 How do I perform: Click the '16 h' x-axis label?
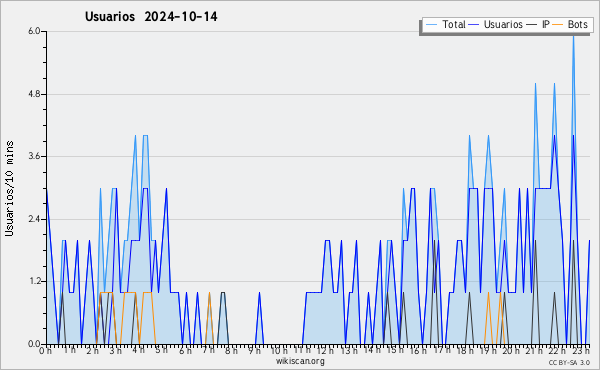418,350
